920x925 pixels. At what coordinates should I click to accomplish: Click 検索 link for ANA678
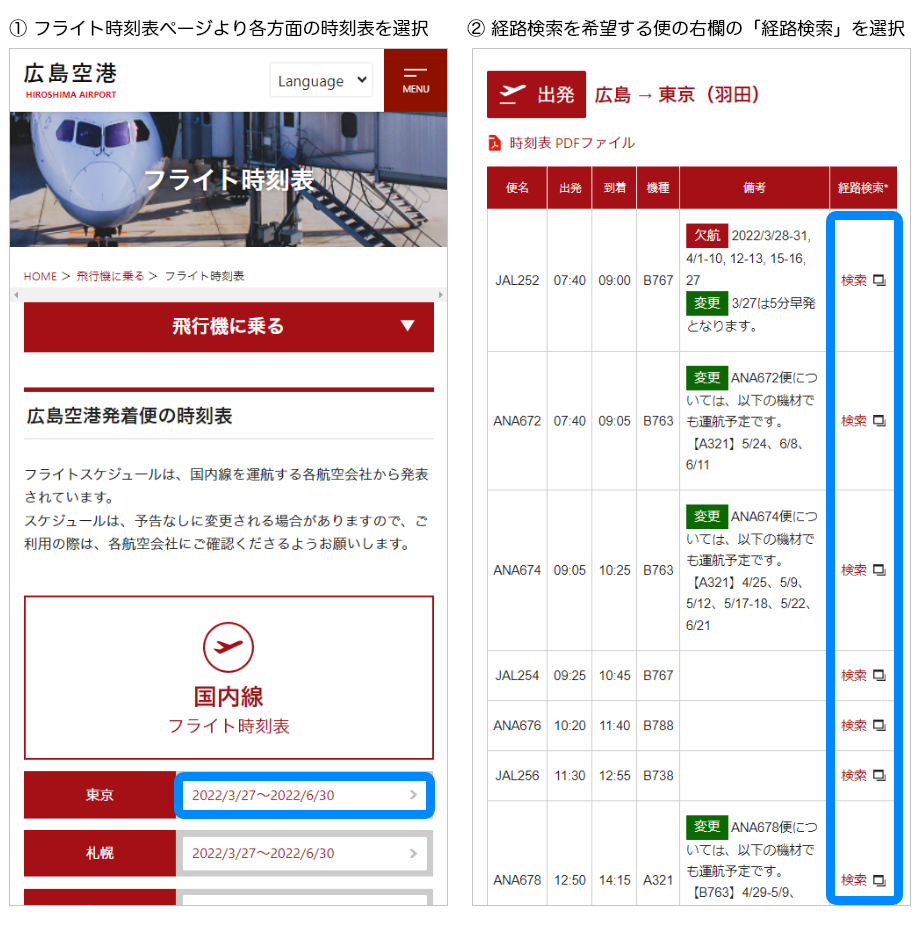pos(853,880)
